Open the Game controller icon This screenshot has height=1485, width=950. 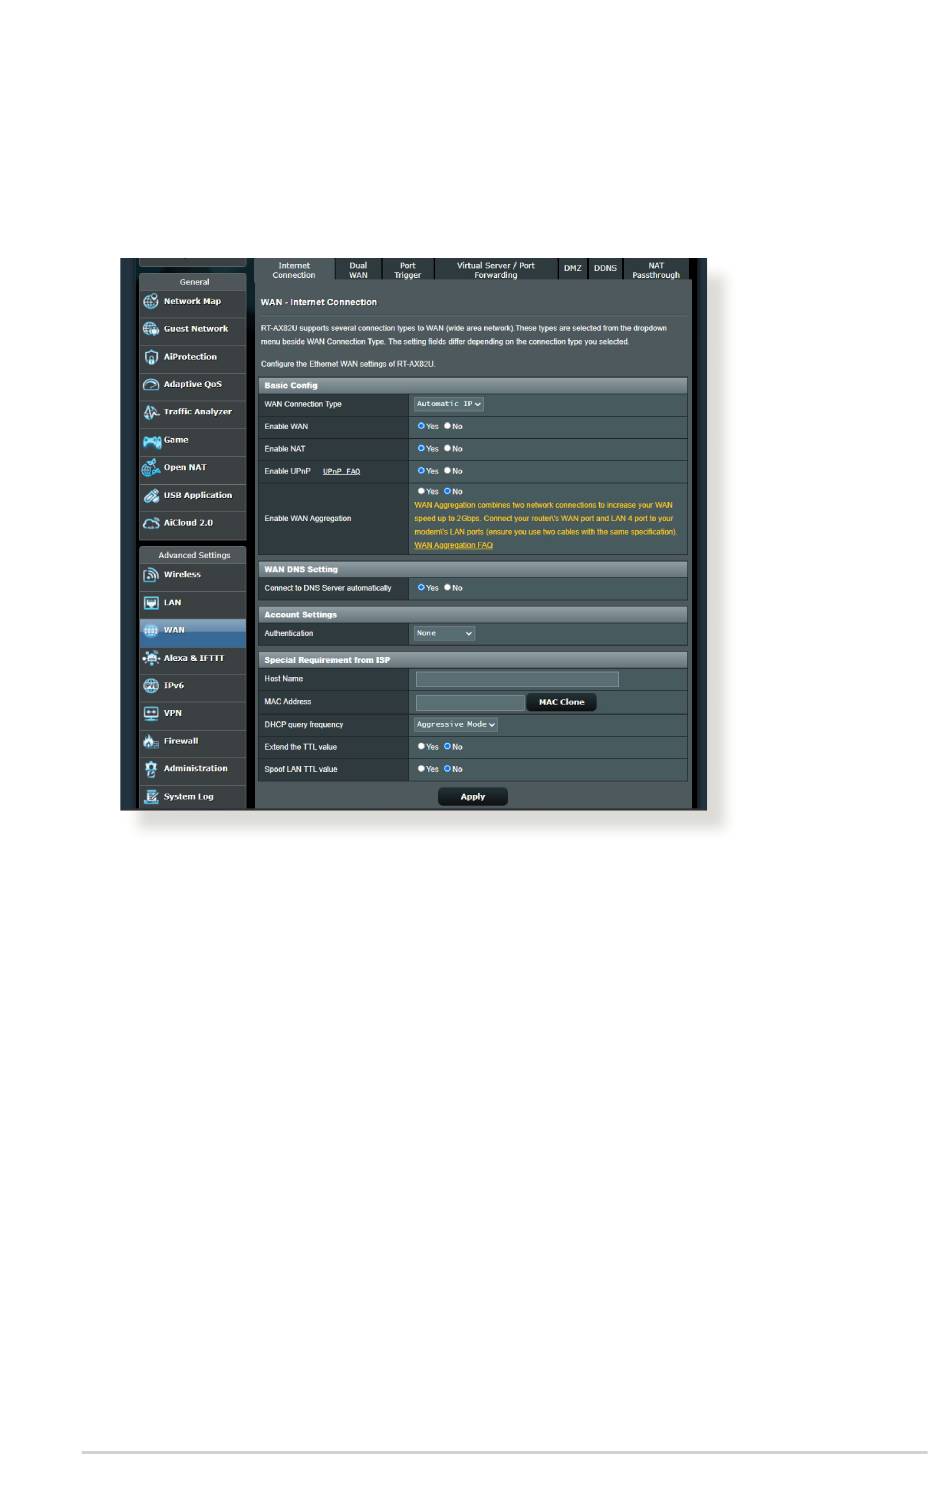click(x=151, y=440)
